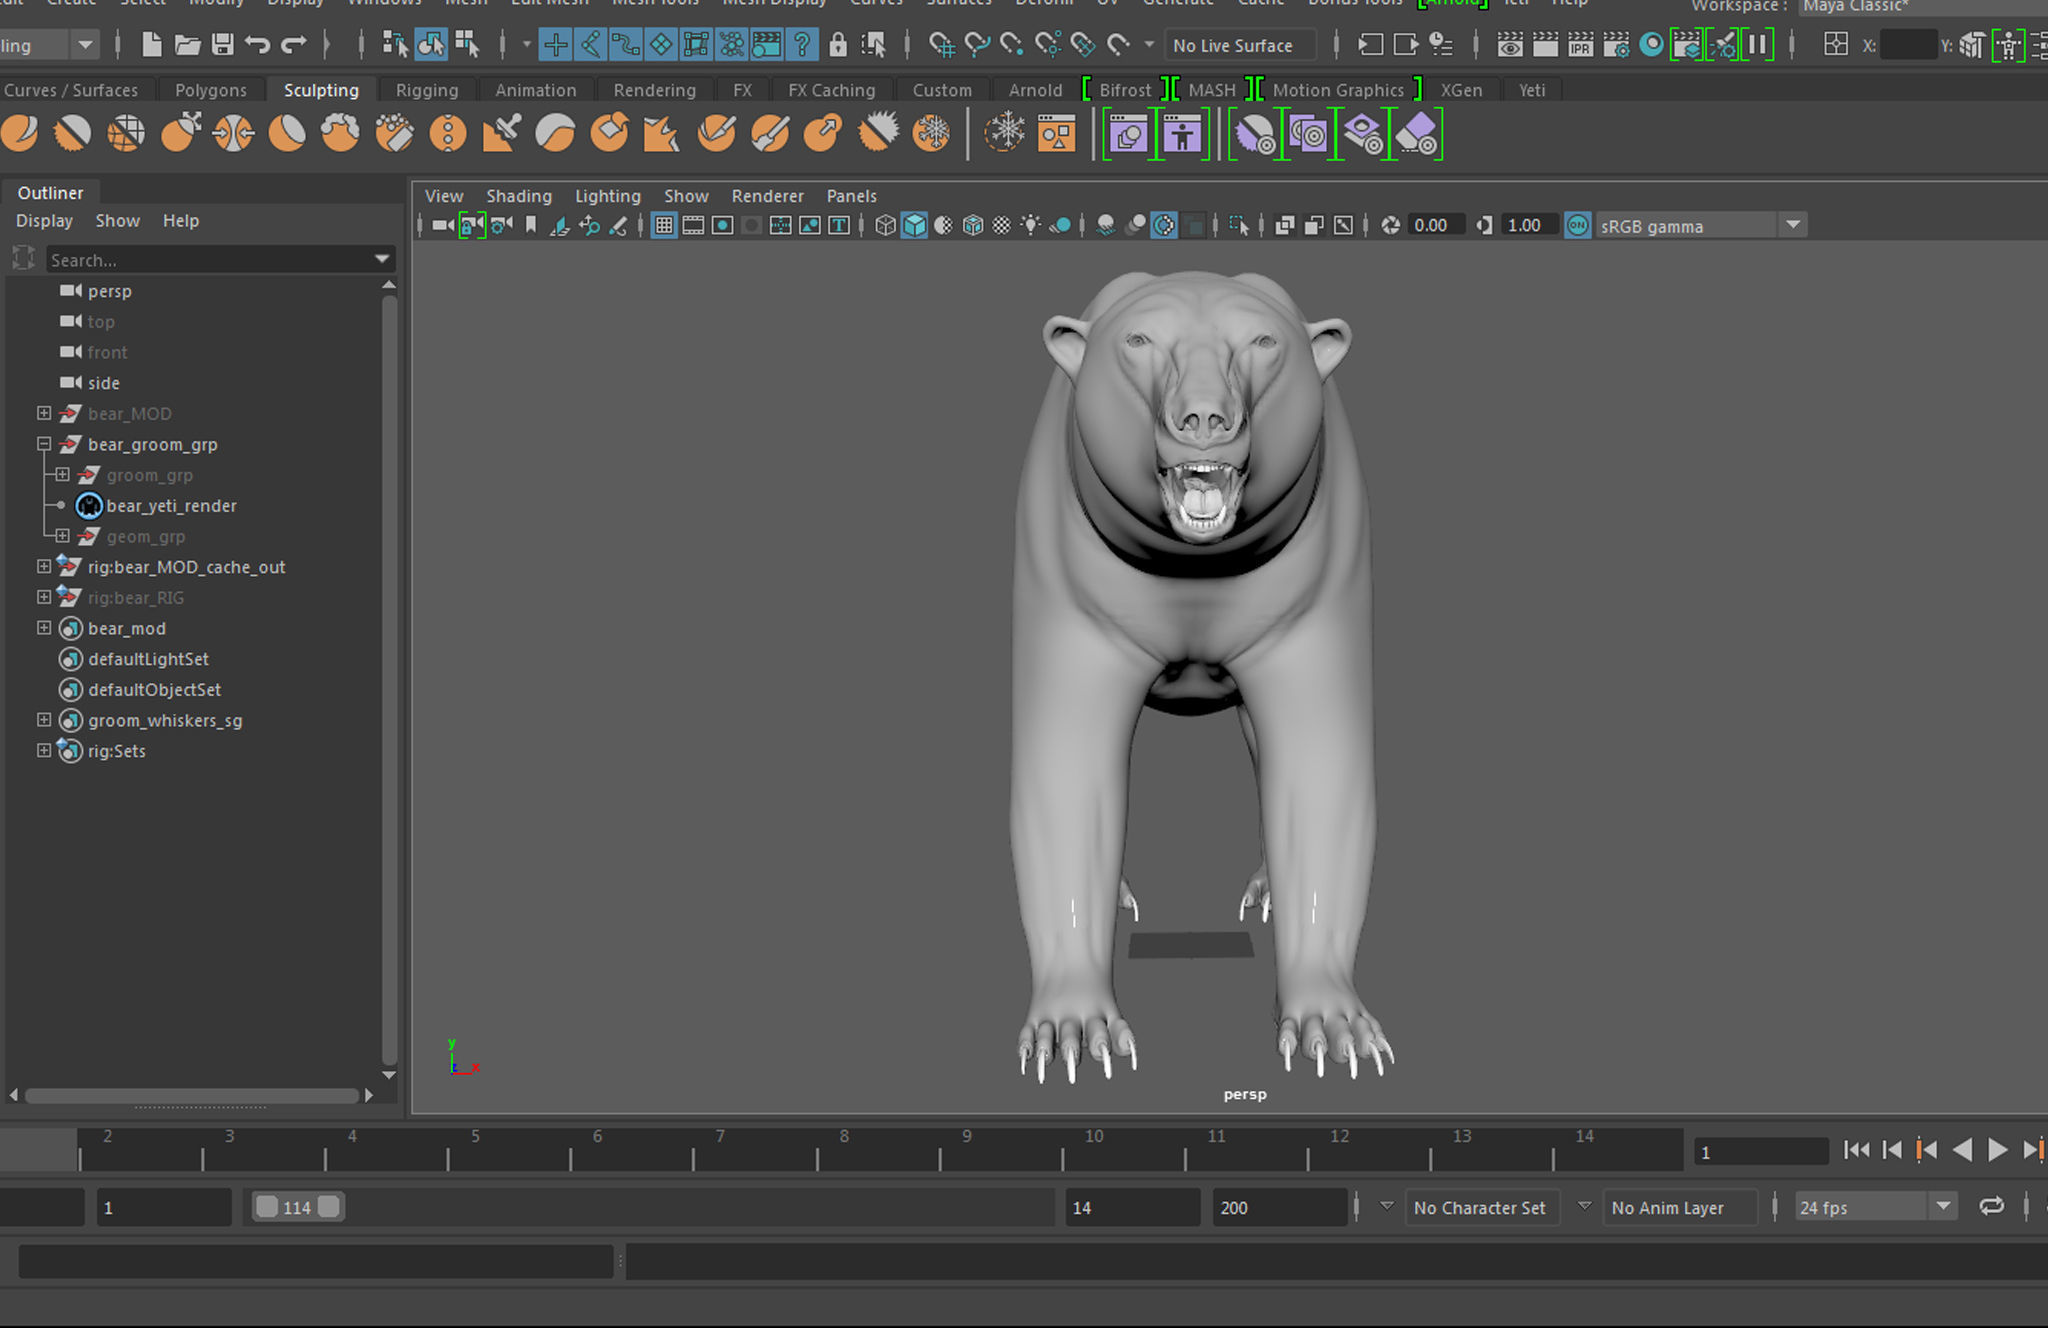Click the Outliner search field
This screenshot has height=1328, width=2048.
[x=209, y=260]
